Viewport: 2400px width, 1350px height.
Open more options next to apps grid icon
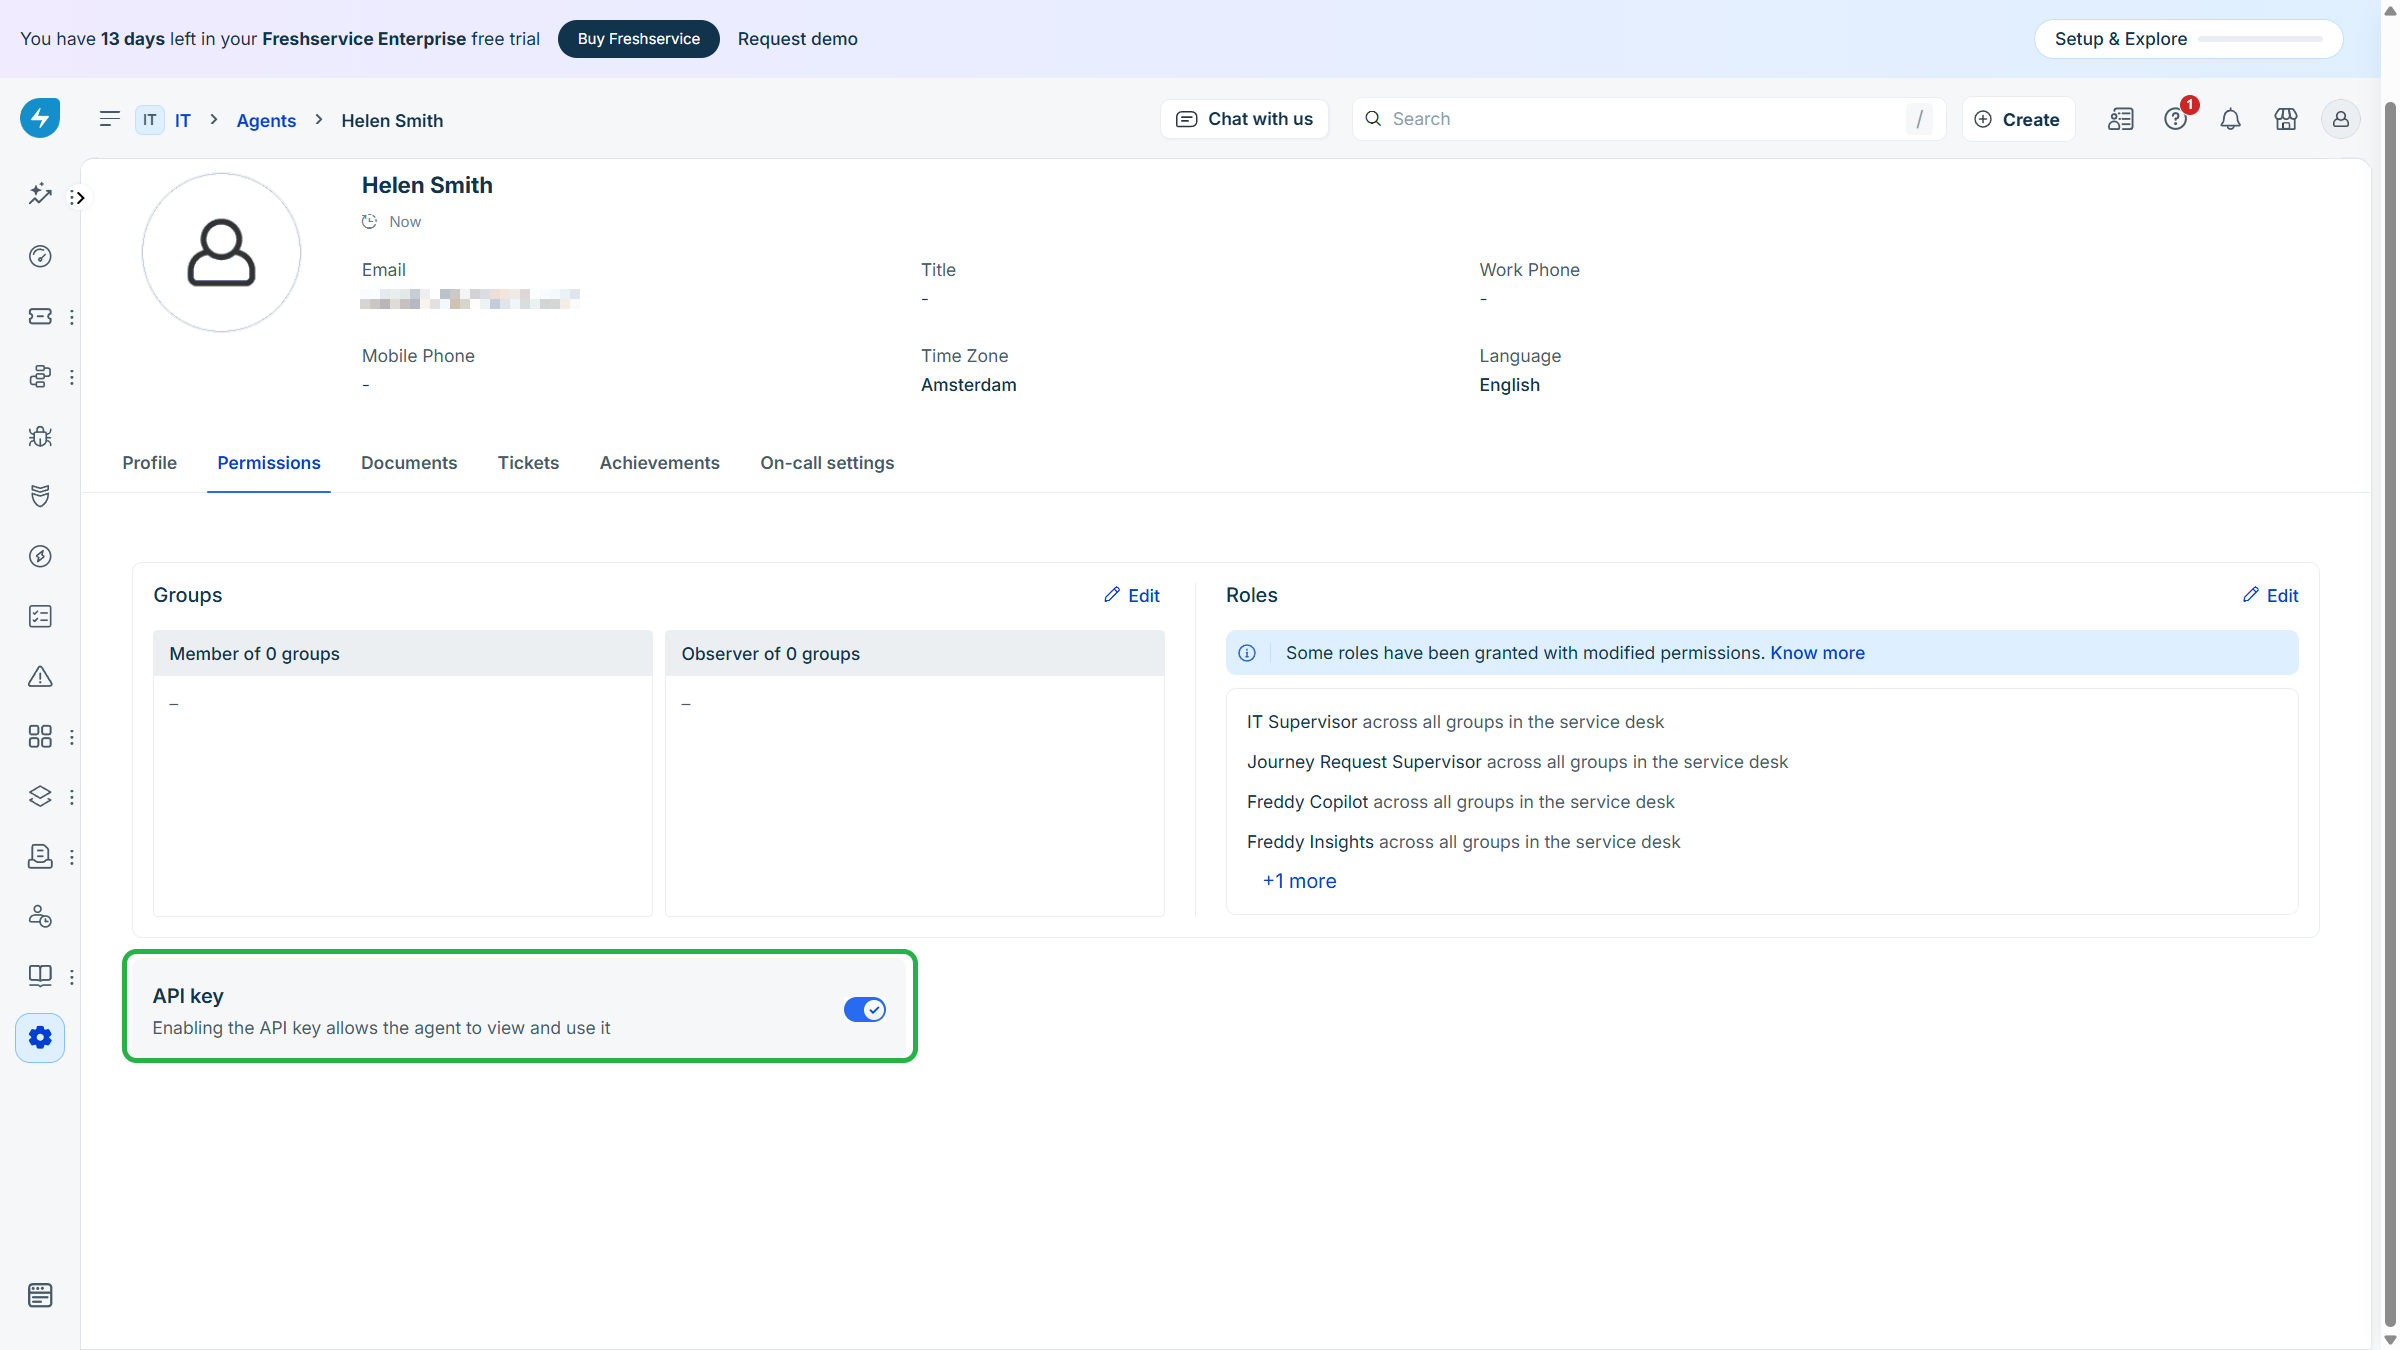[x=72, y=737]
